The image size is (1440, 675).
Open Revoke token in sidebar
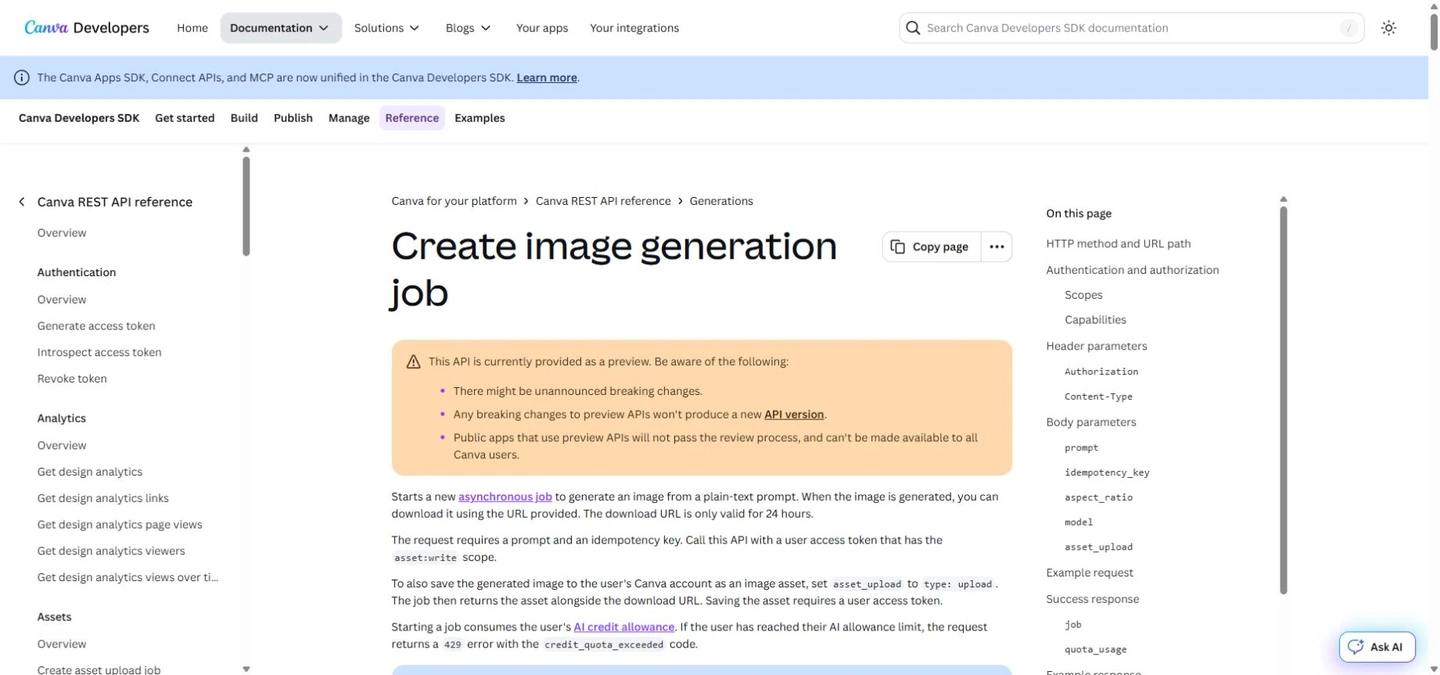click(72, 379)
